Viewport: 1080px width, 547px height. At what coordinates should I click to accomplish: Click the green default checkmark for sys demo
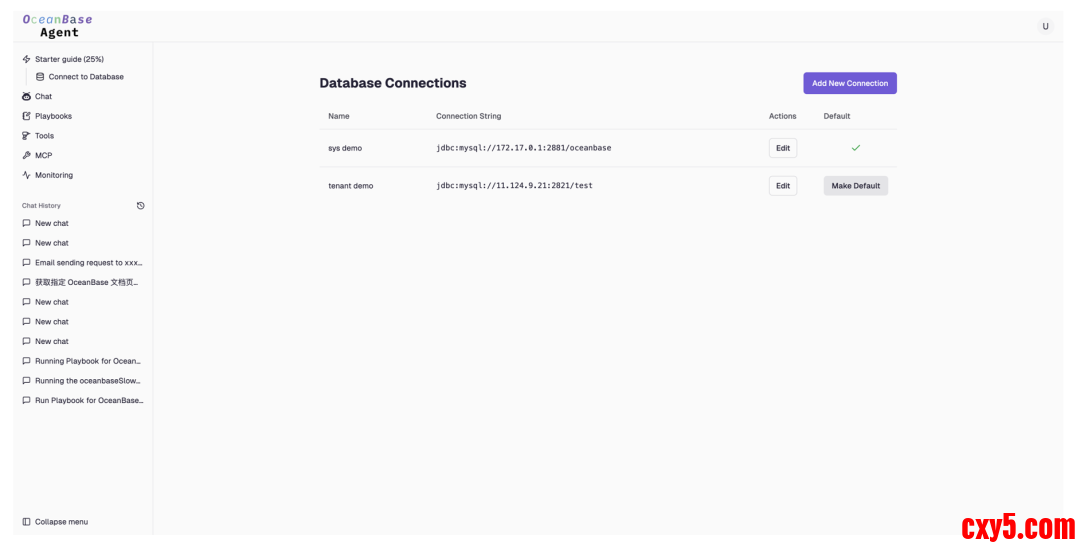point(855,148)
